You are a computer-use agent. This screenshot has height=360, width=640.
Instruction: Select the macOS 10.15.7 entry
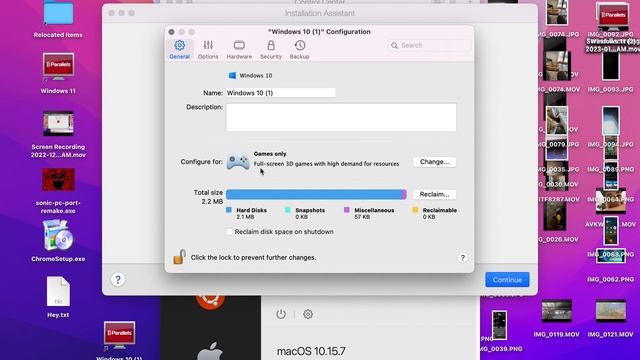[x=311, y=351]
